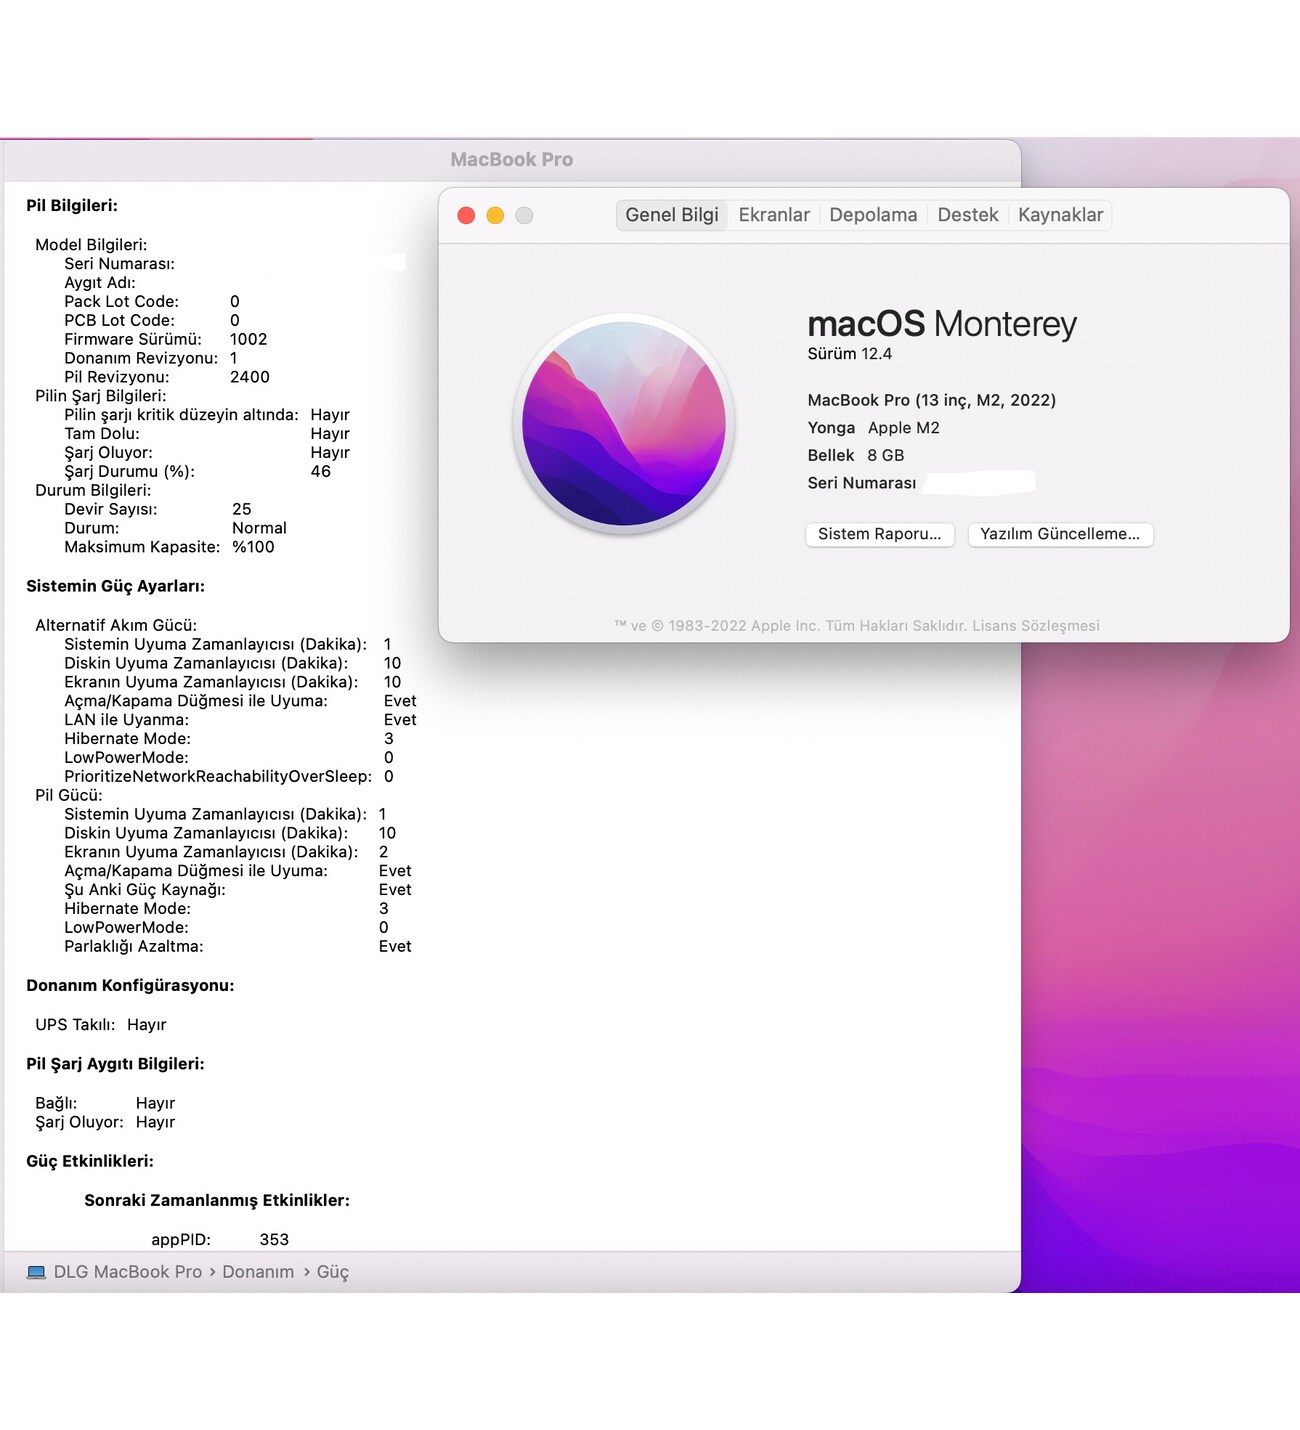Select the Genel Bilgi tab
Screen dimensions: 1300x1430
[x=672, y=215]
